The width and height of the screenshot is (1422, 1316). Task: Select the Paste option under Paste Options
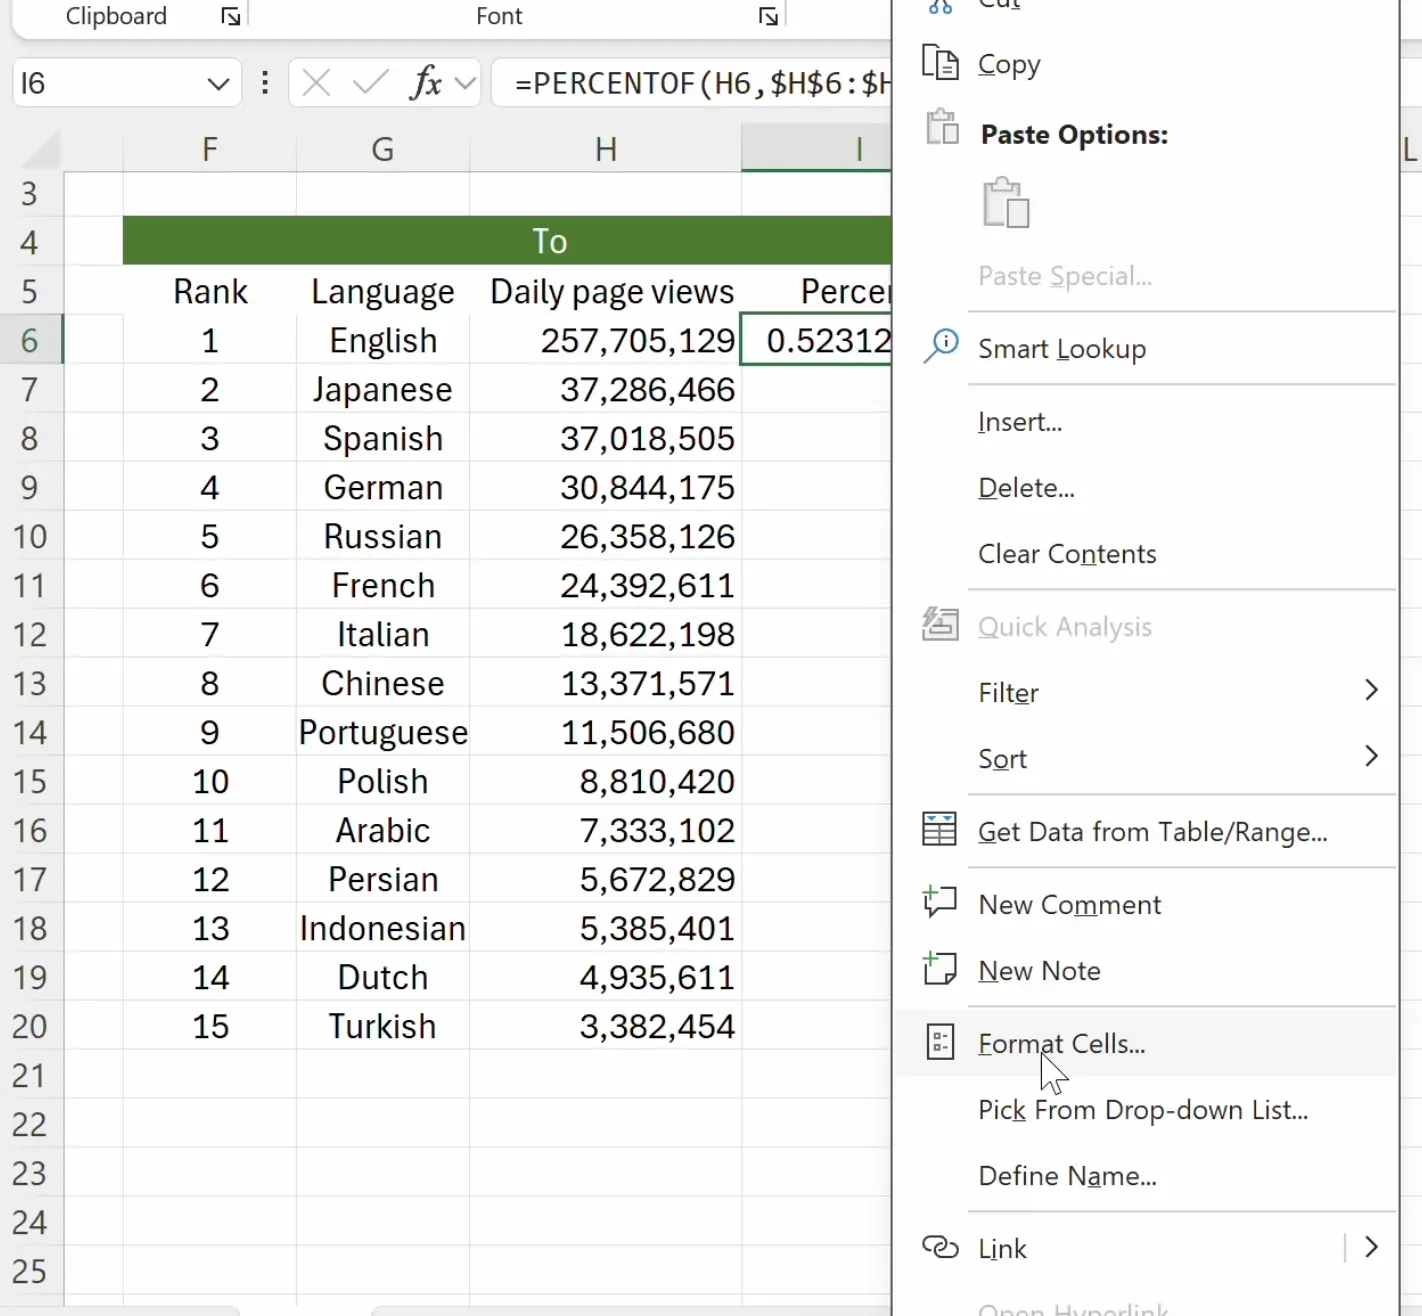click(x=1007, y=203)
